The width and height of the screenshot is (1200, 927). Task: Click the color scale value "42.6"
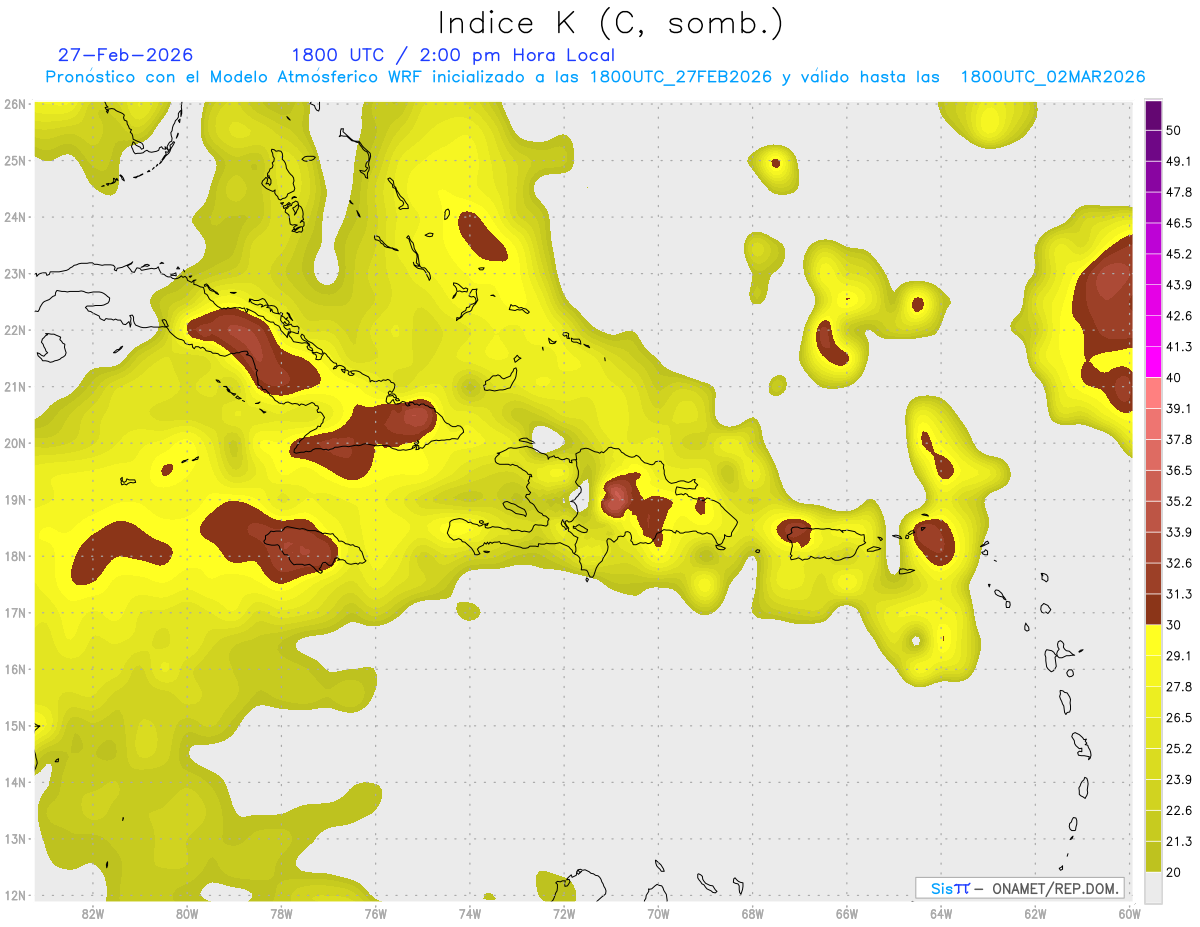[x=1178, y=316]
